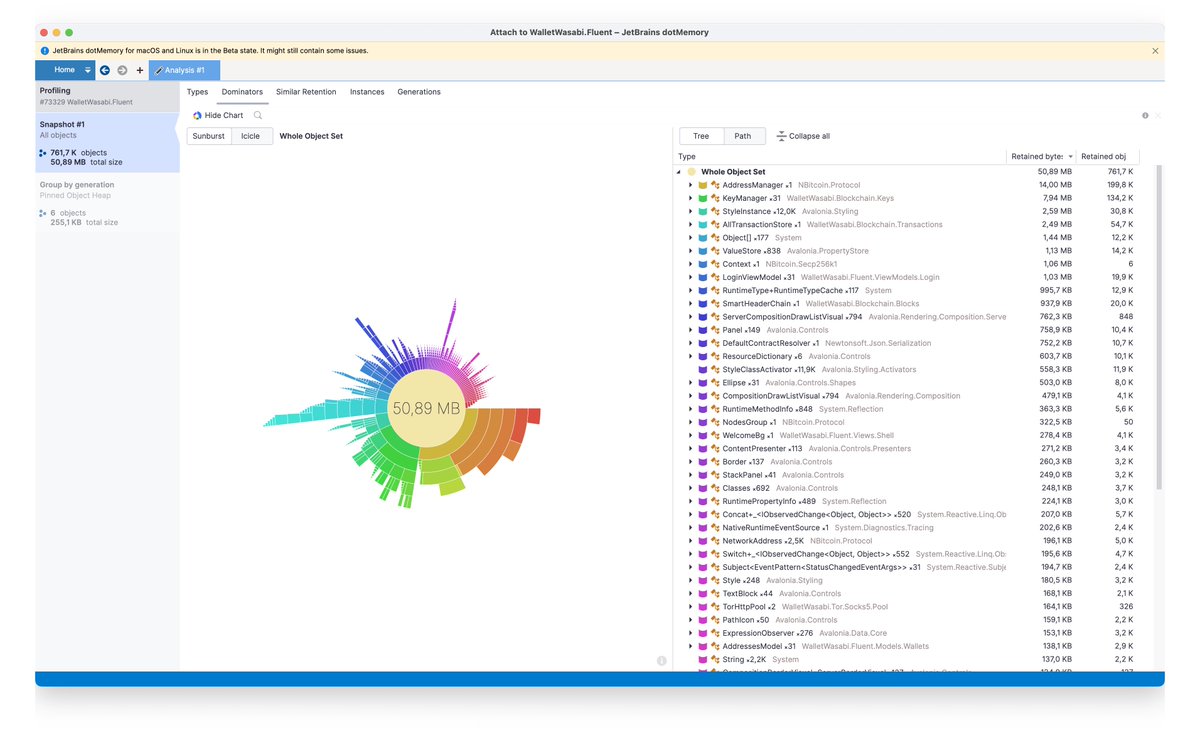Click the tree view vertical scrollbar
The image size is (1200, 733).
(1159, 328)
